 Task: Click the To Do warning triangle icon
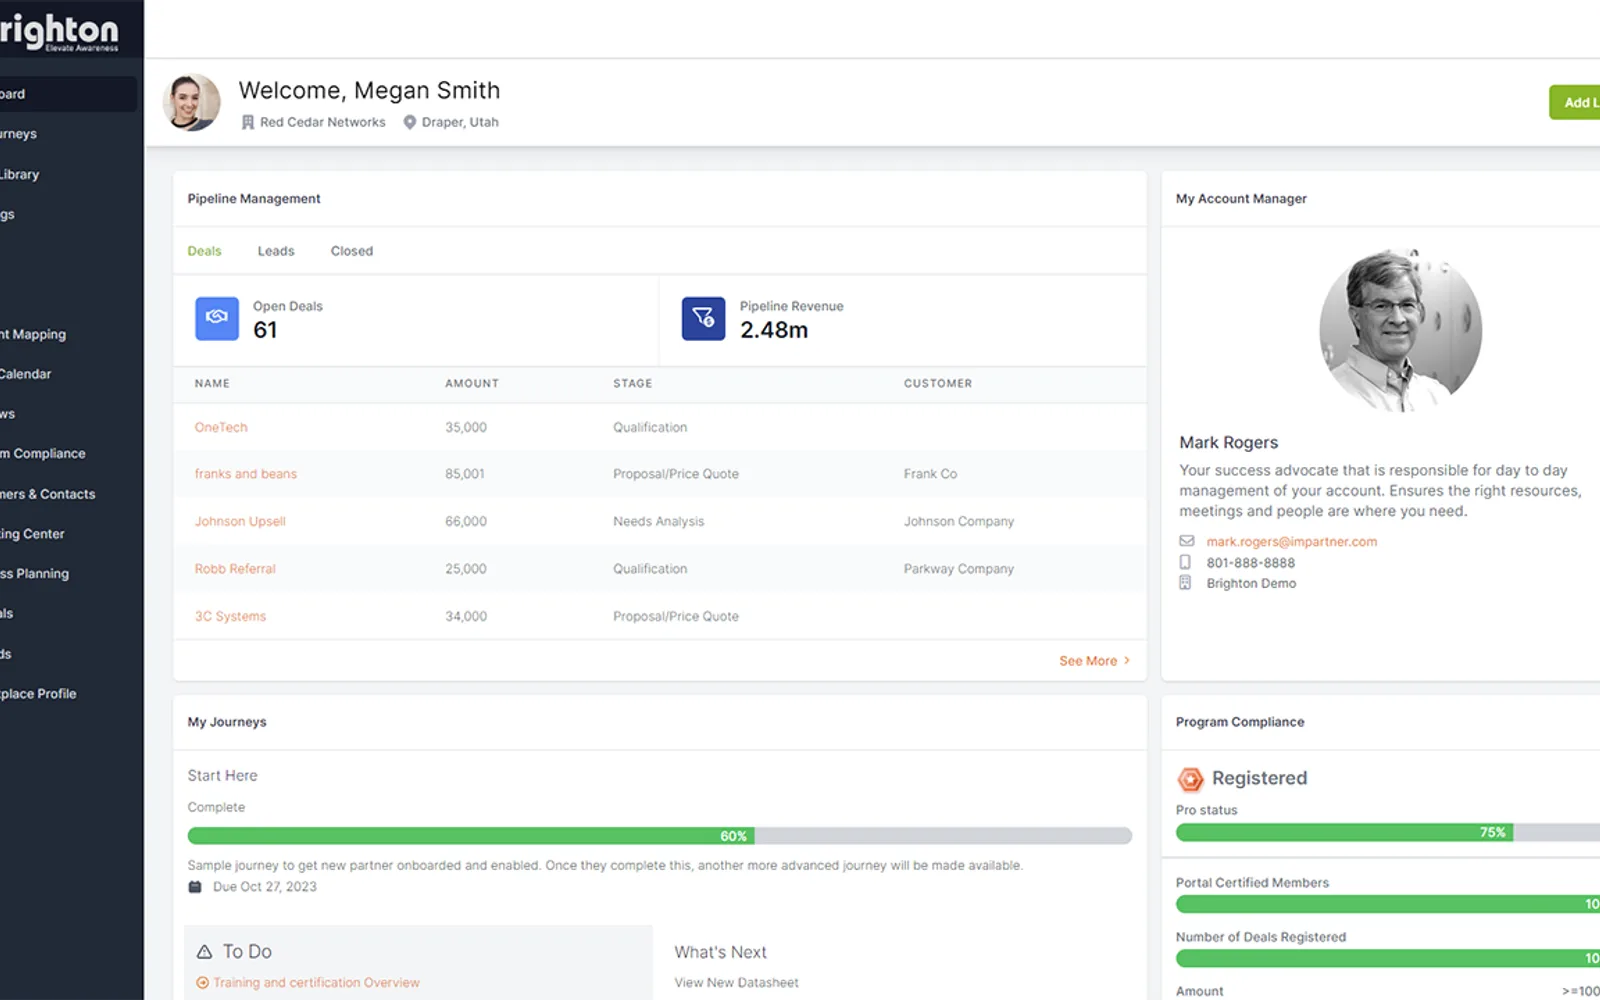204,952
